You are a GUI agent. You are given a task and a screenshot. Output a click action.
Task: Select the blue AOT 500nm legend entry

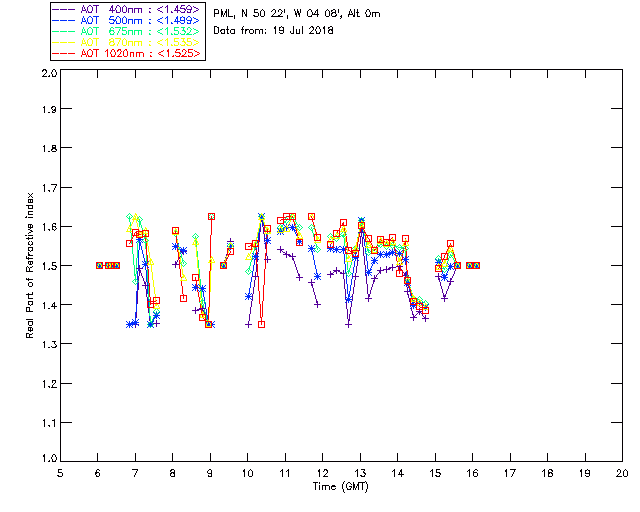pyautogui.click(x=127, y=20)
